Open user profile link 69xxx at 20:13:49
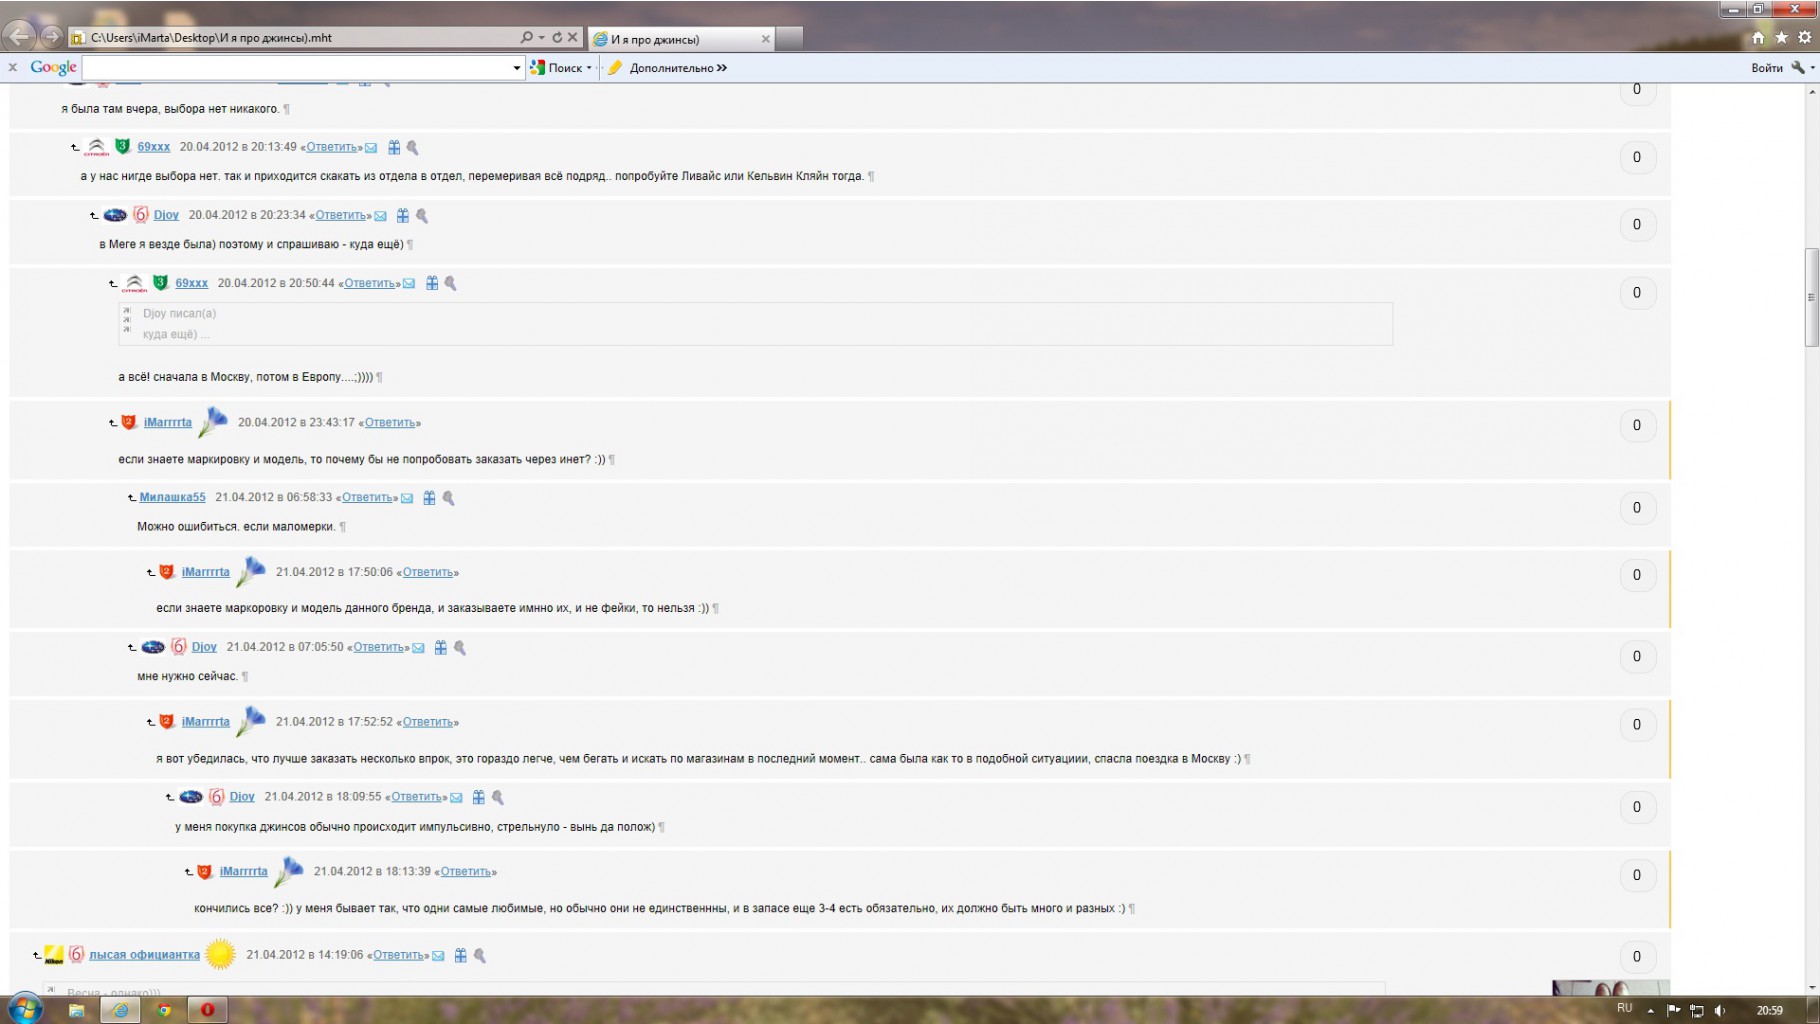1820x1024 pixels. pyautogui.click(x=154, y=147)
